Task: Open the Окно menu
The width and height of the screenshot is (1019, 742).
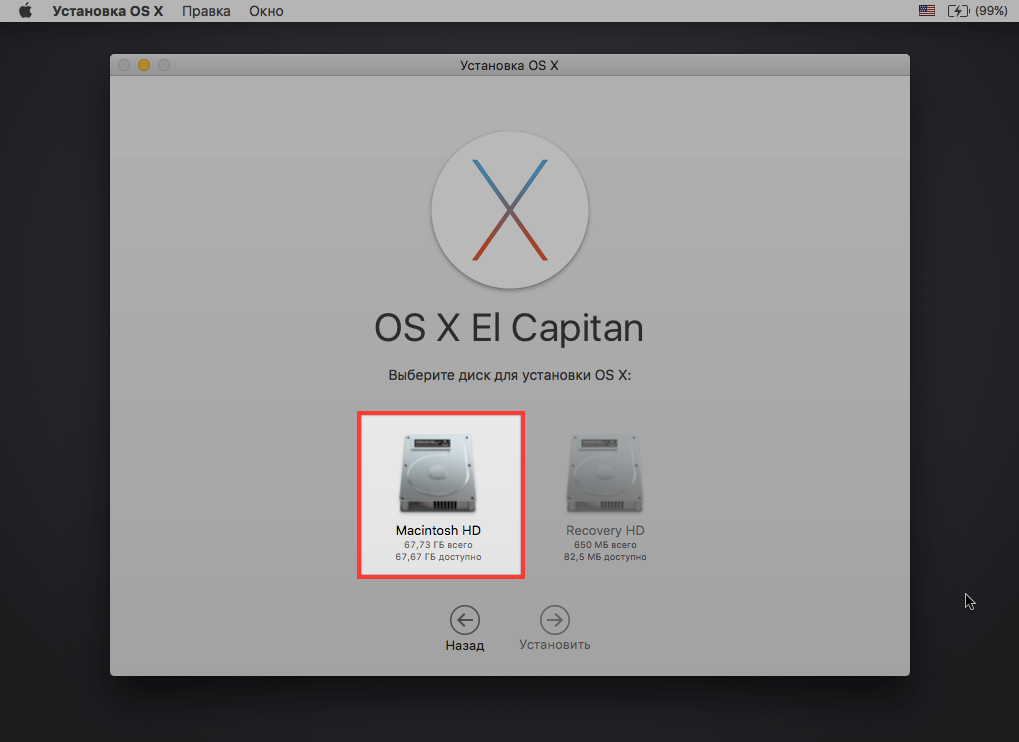Action: [266, 11]
